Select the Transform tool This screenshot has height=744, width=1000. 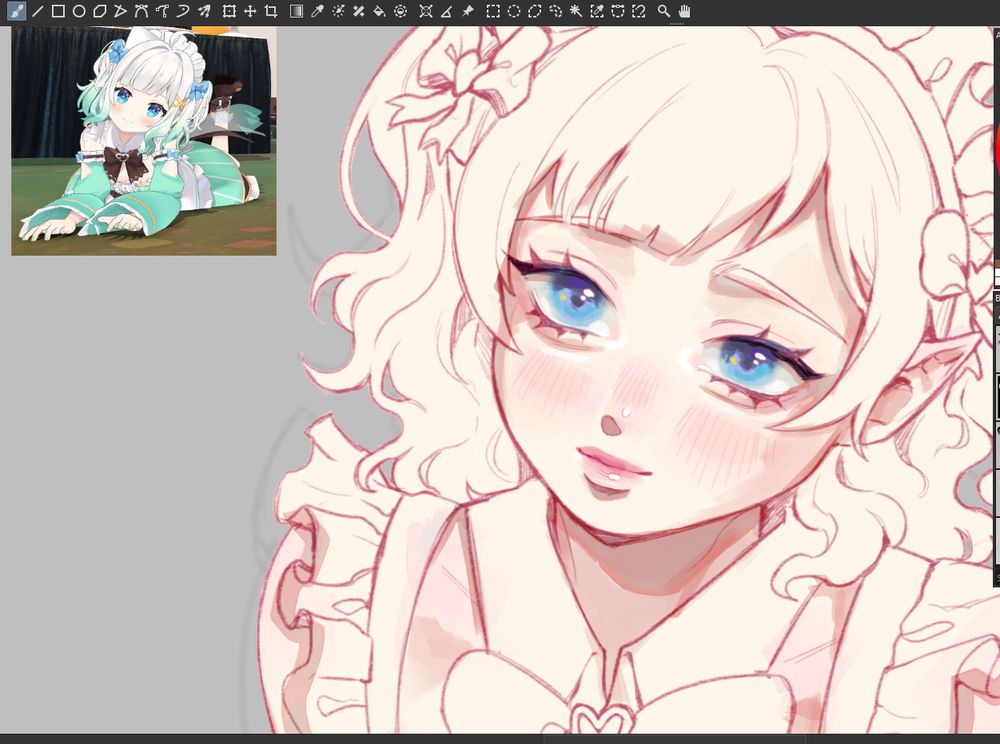[229, 11]
